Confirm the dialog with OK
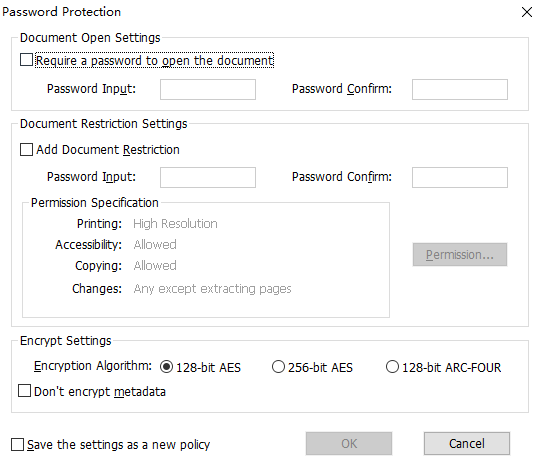 pyautogui.click(x=349, y=443)
